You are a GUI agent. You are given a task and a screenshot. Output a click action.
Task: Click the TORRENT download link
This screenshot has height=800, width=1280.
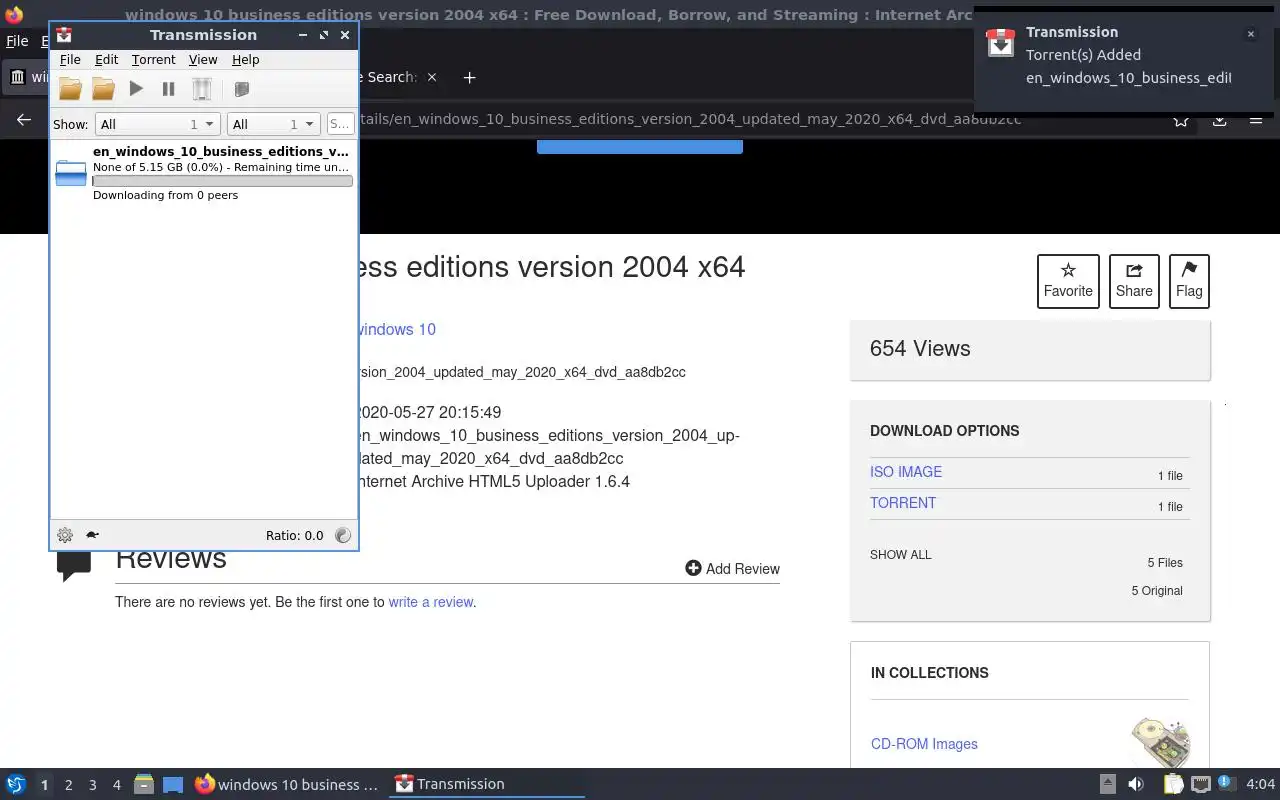[903, 503]
